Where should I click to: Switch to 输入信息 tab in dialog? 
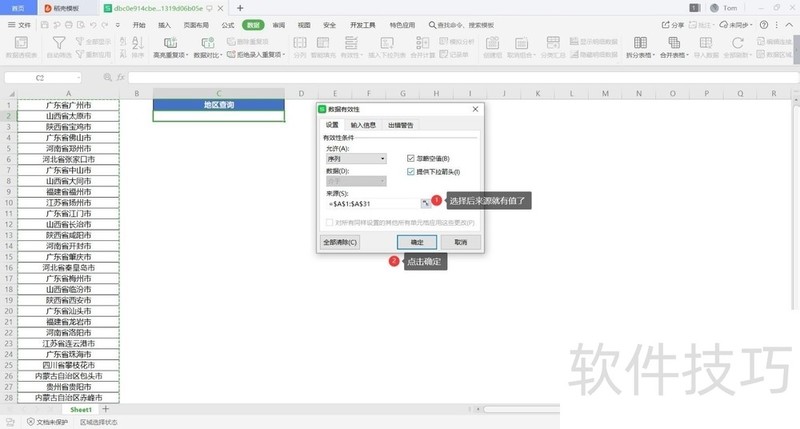point(363,125)
